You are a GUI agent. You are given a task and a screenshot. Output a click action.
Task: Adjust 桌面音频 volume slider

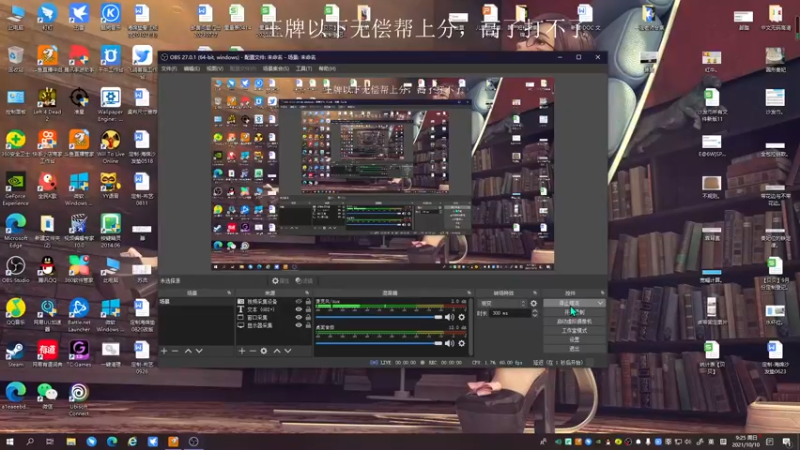[379, 343]
